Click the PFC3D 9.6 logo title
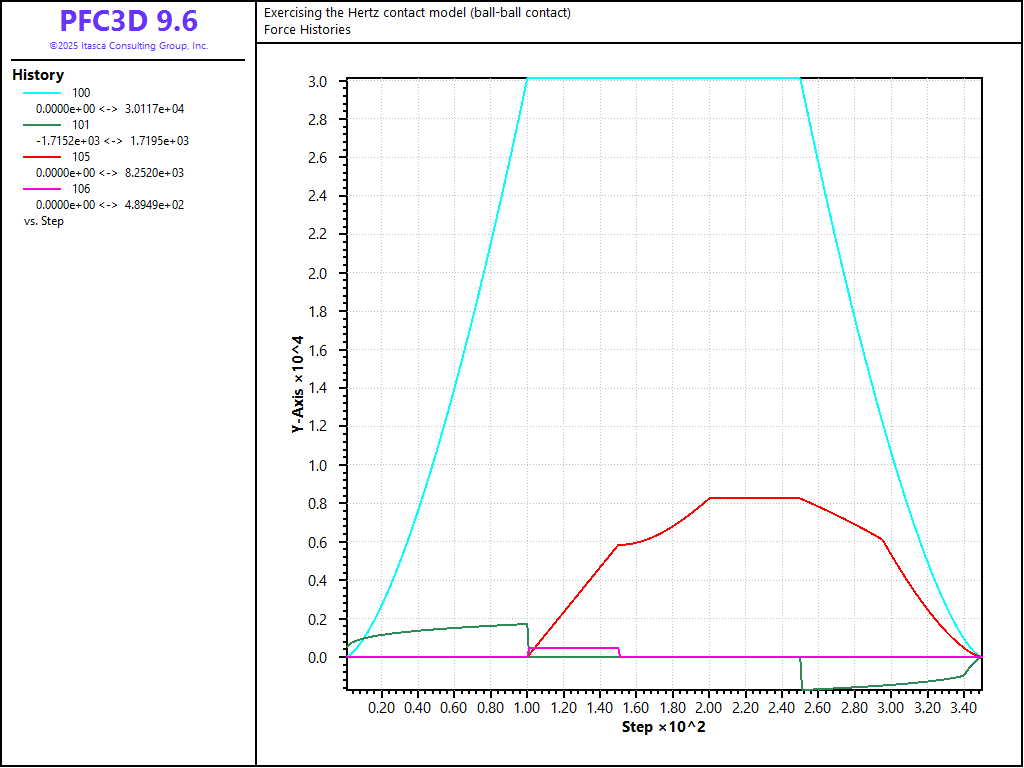The height and width of the screenshot is (768, 1024). [x=128, y=21]
